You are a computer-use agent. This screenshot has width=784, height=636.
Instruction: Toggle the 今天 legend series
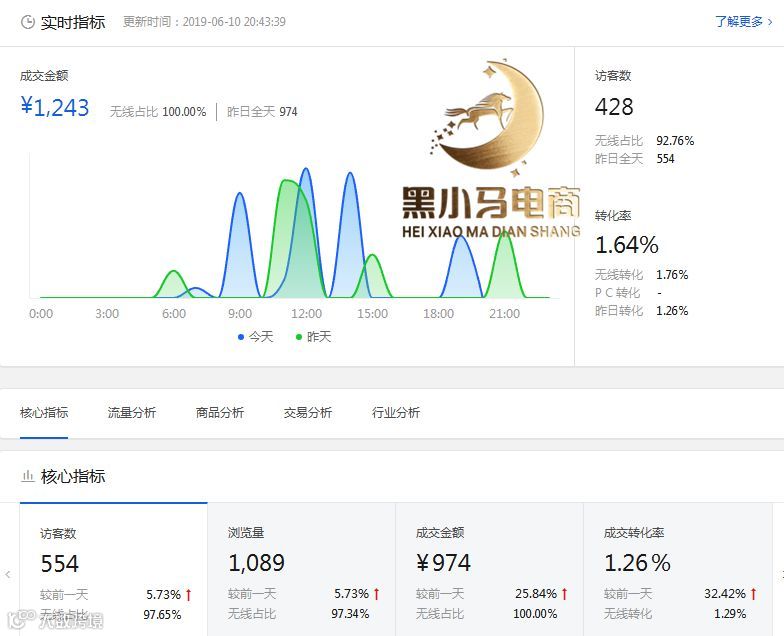point(256,336)
